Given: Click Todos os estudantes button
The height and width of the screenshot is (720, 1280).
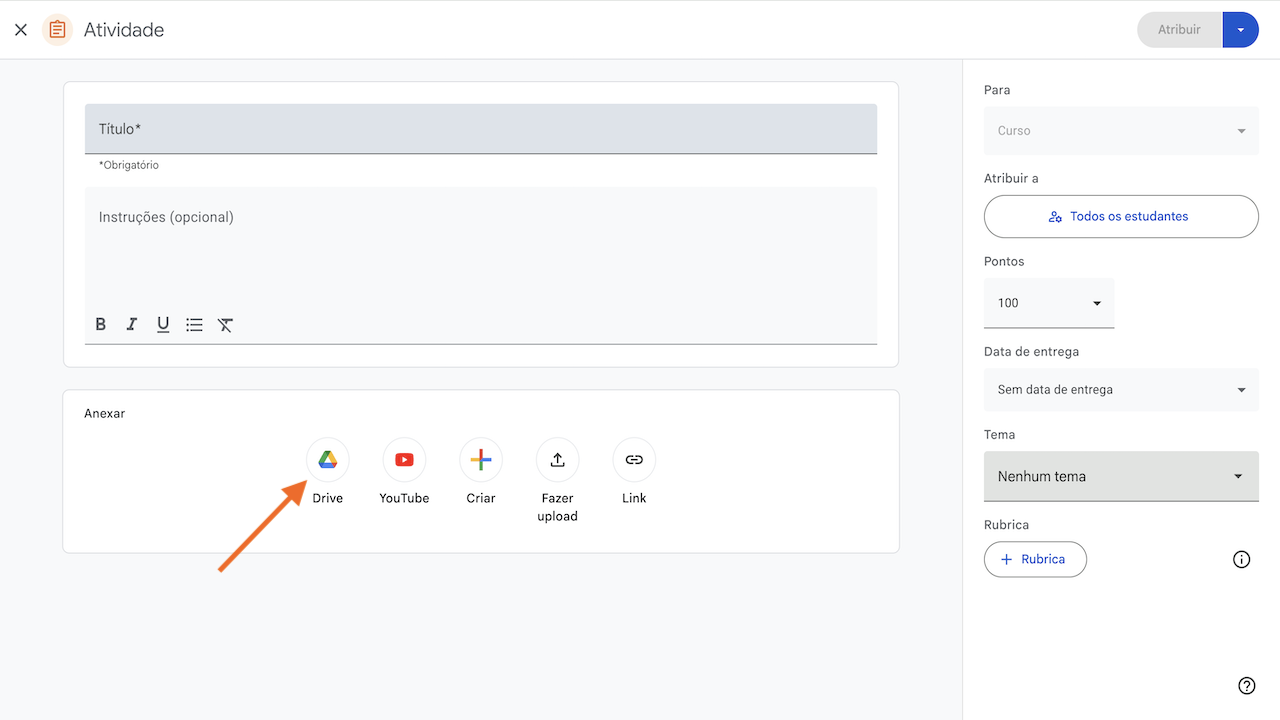Looking at the screenshot, I should point(1121,216).
